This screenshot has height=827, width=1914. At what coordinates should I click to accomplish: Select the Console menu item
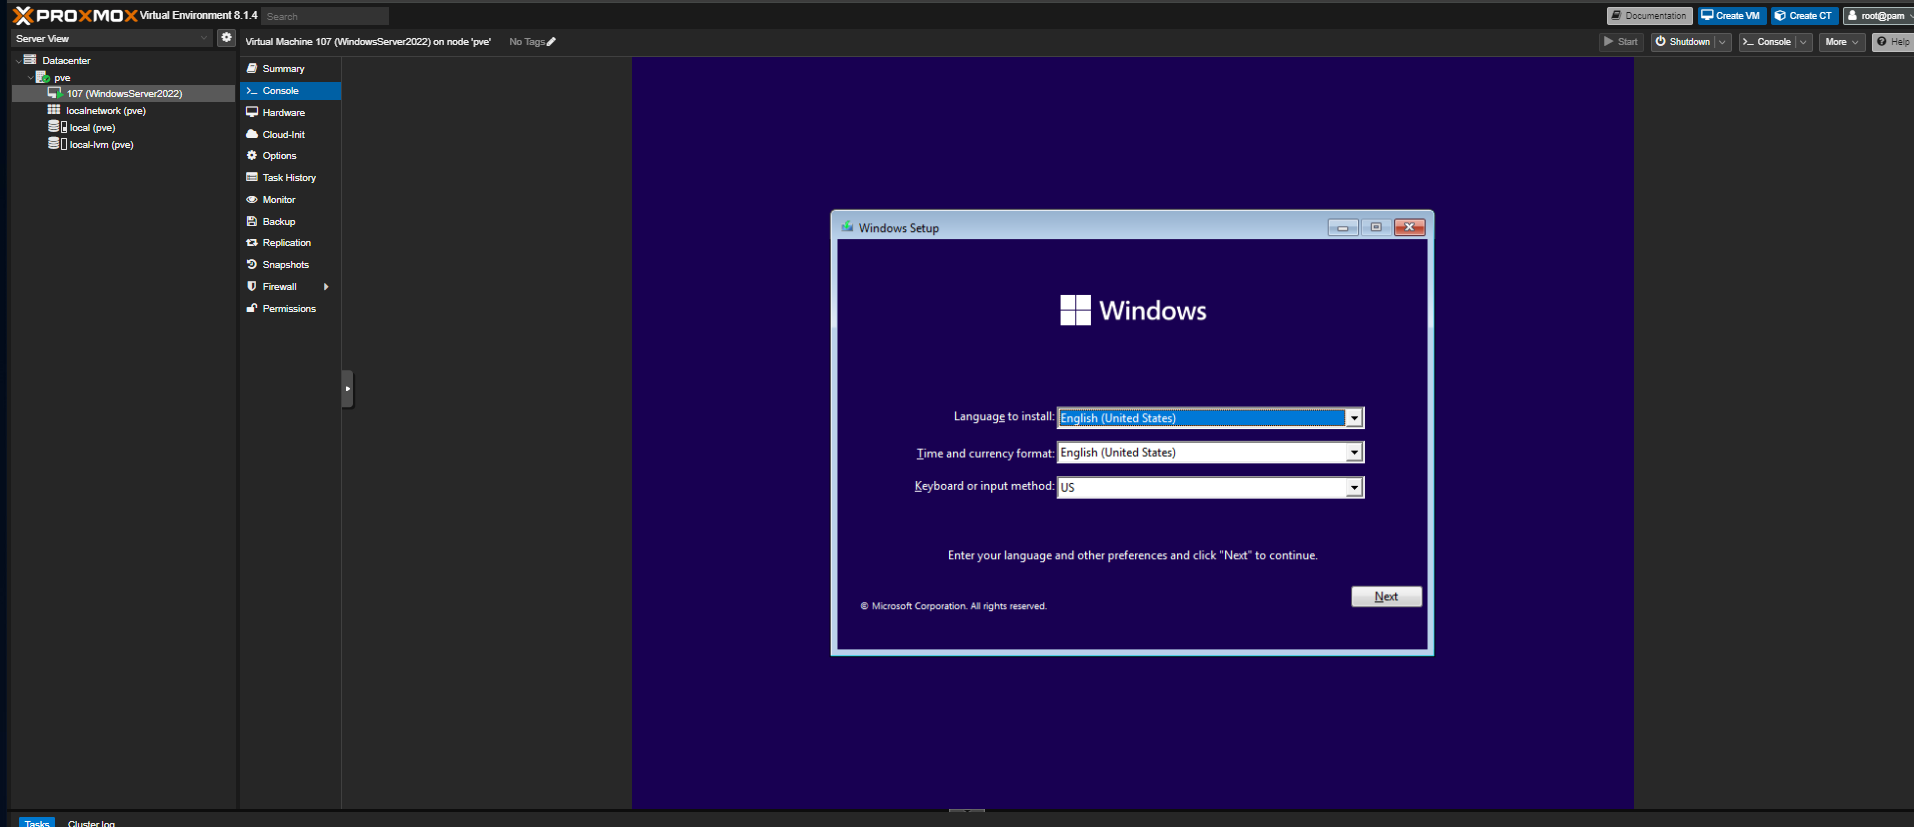[290, 90]
